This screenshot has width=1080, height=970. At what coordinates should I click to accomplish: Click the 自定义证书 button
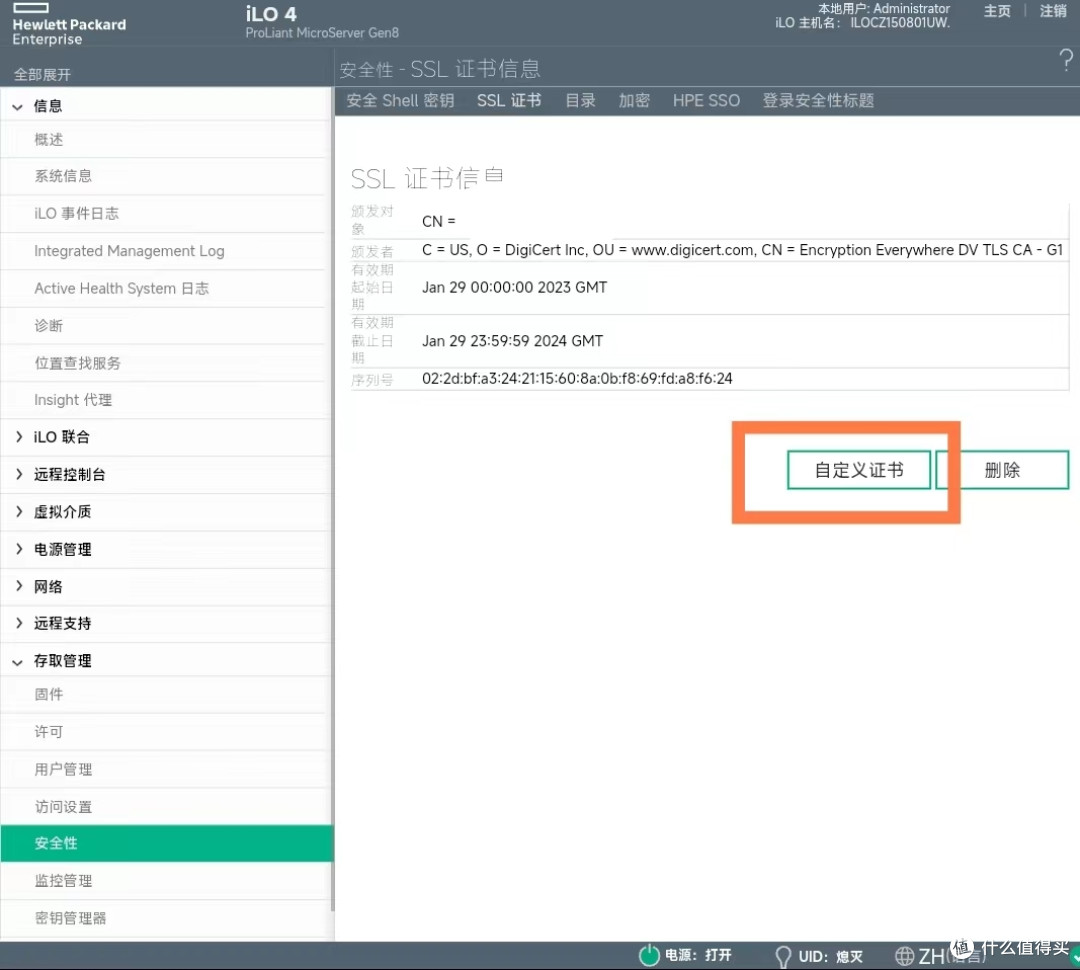pyautogui.click(x=859, y=470)
